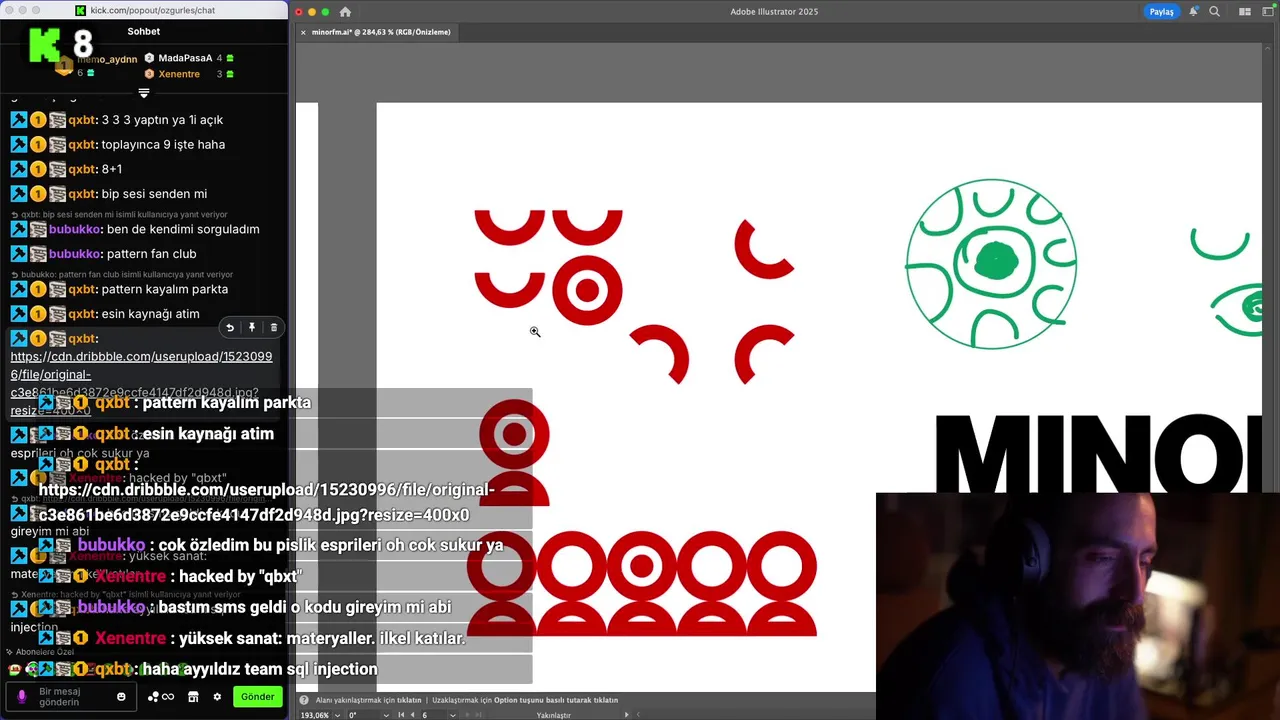Image resolution: width=1280 pixels, height=720 pixels.
Task: Close the minorfm.ai document tab
Action: click(x=303, y=32)
